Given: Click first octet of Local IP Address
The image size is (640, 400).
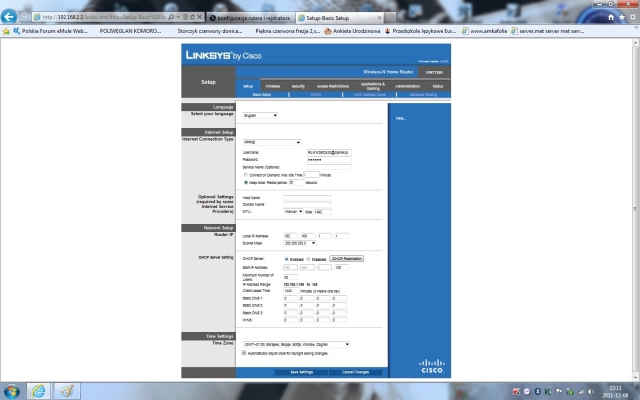Looking at the screenshot, I should tap(290, 236).
